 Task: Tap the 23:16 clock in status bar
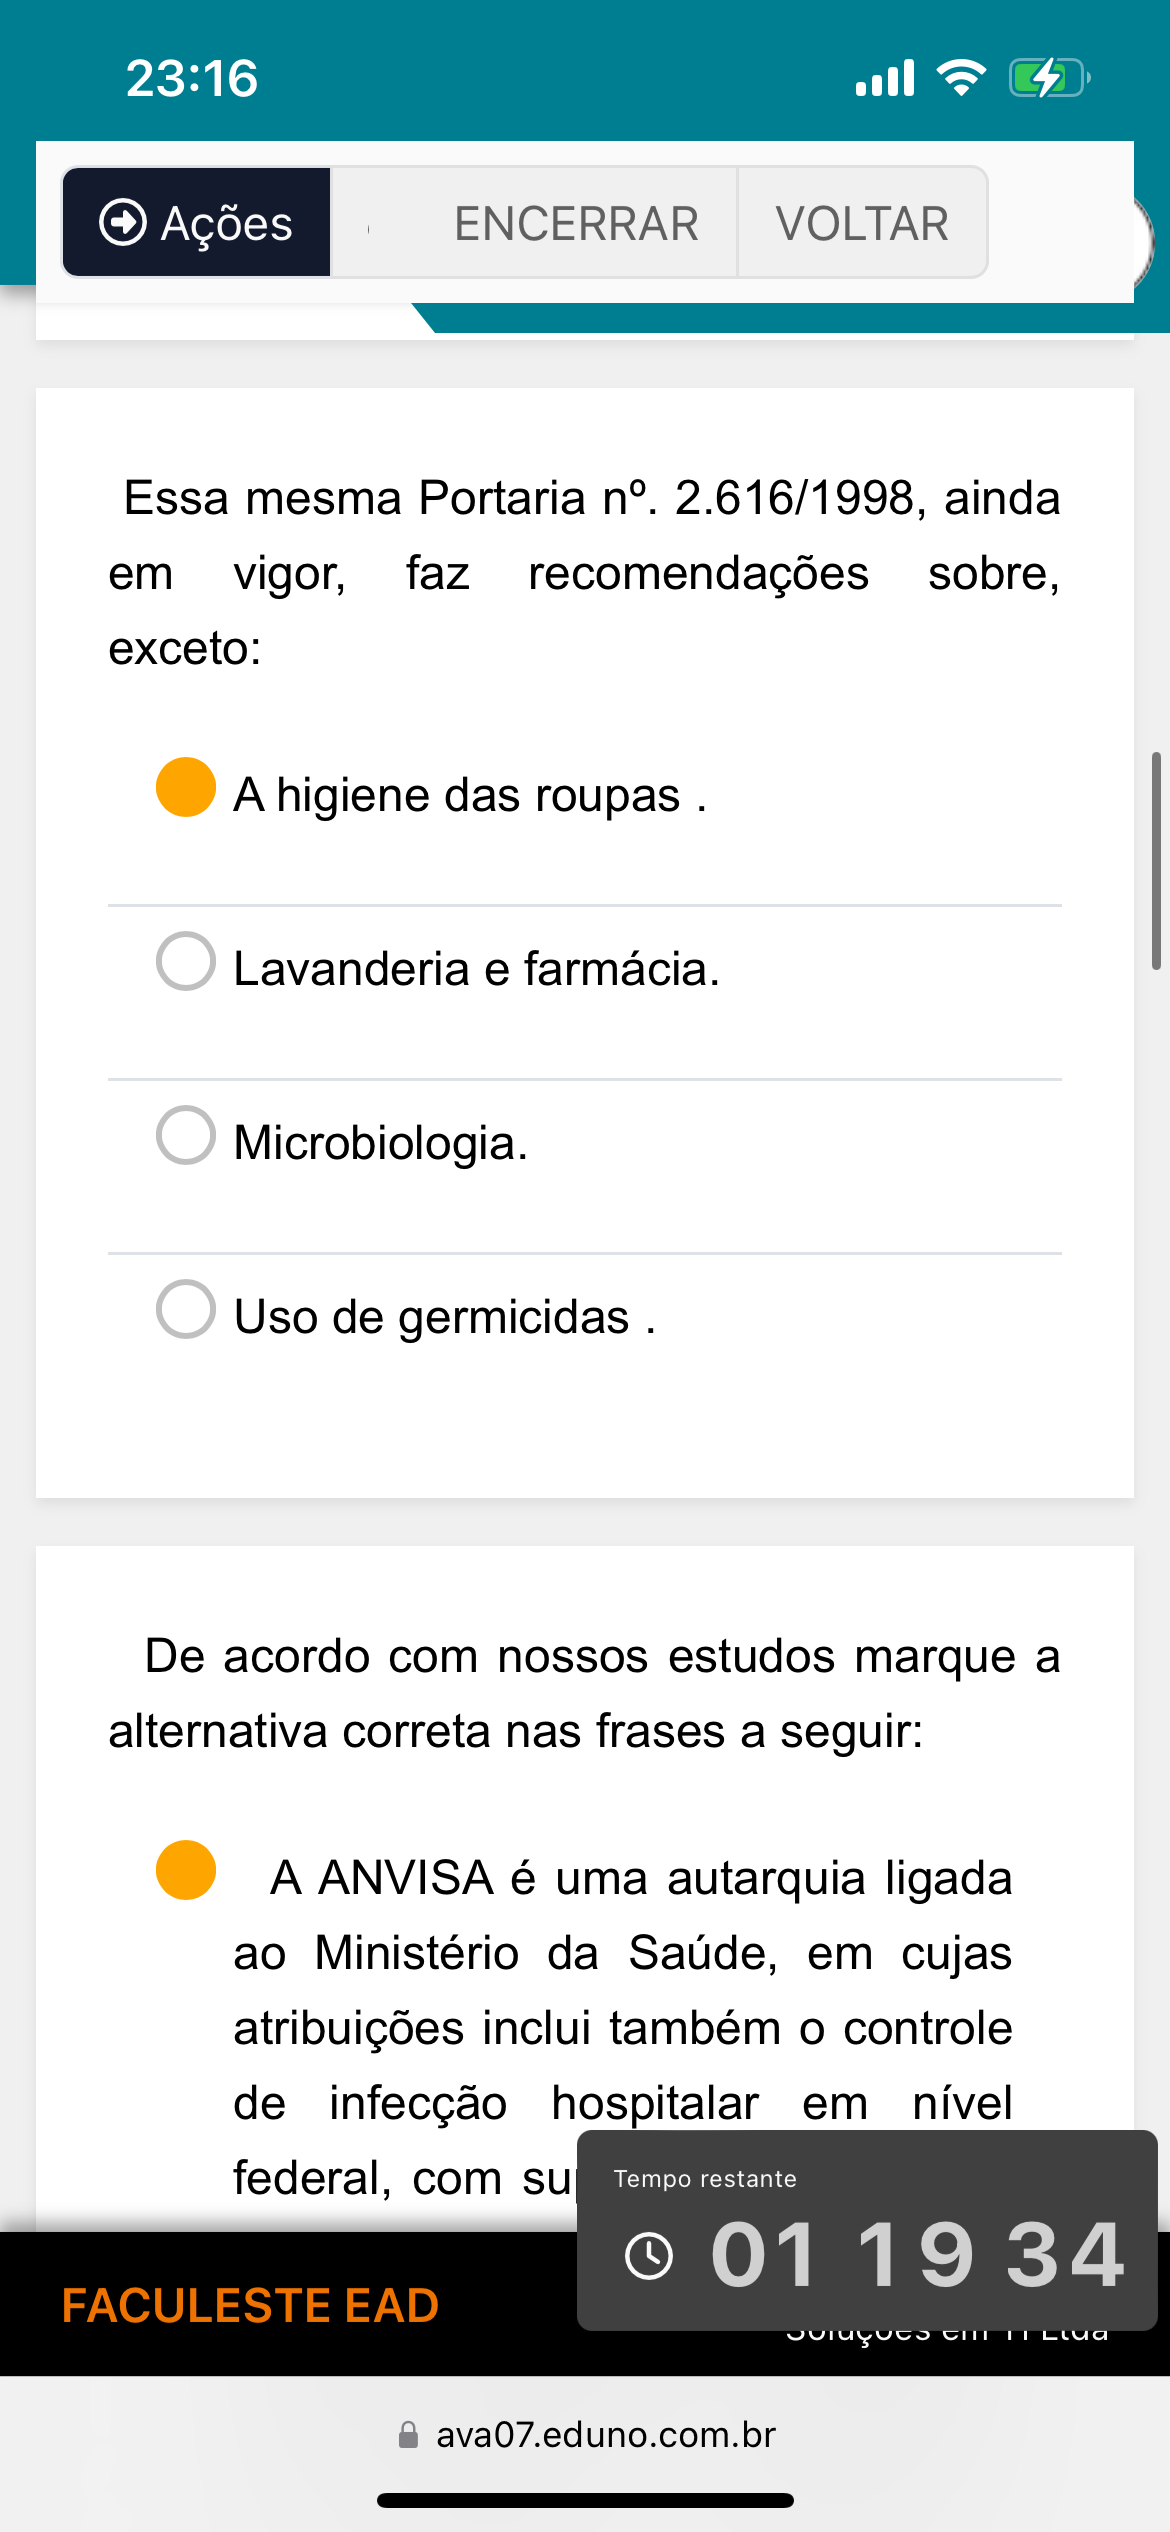pos(192,78)
